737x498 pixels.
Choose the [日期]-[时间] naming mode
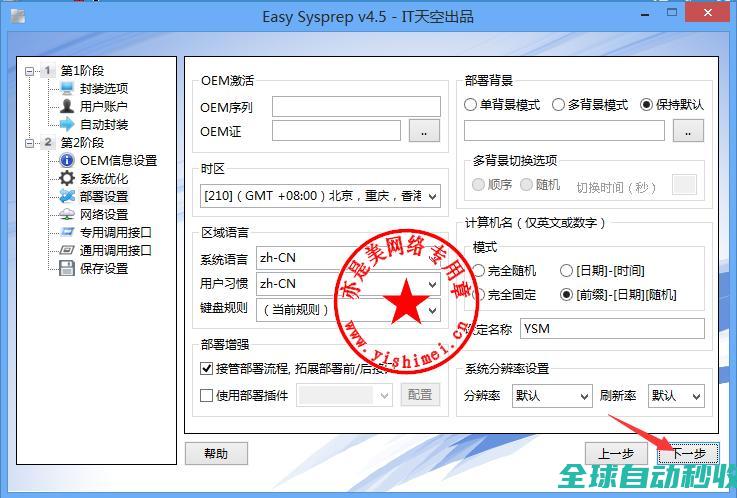pos(567,271)
